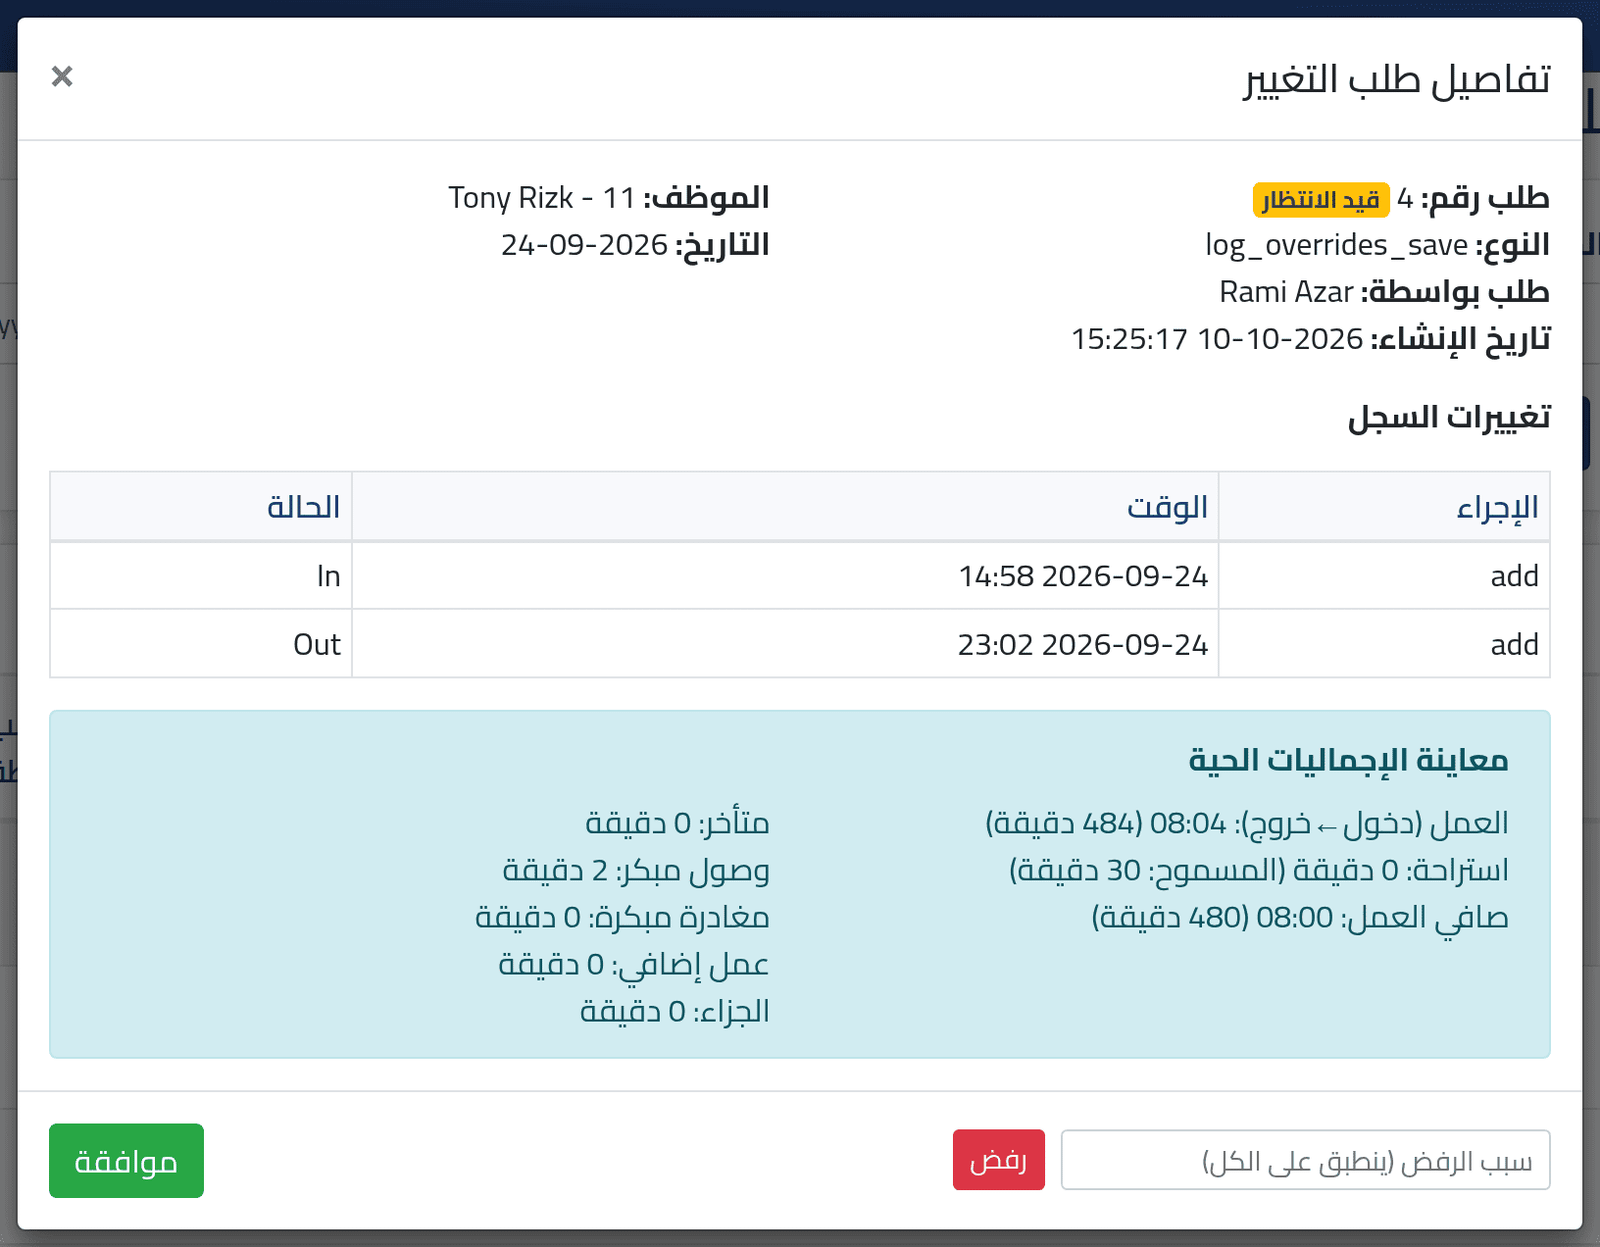Click add action in the Out row

coord(1384,644)
